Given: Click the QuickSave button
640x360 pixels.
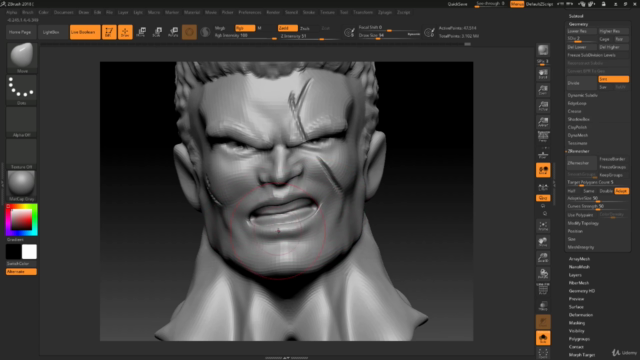Looking at the screenshot, I should click(x=457, y=4).
